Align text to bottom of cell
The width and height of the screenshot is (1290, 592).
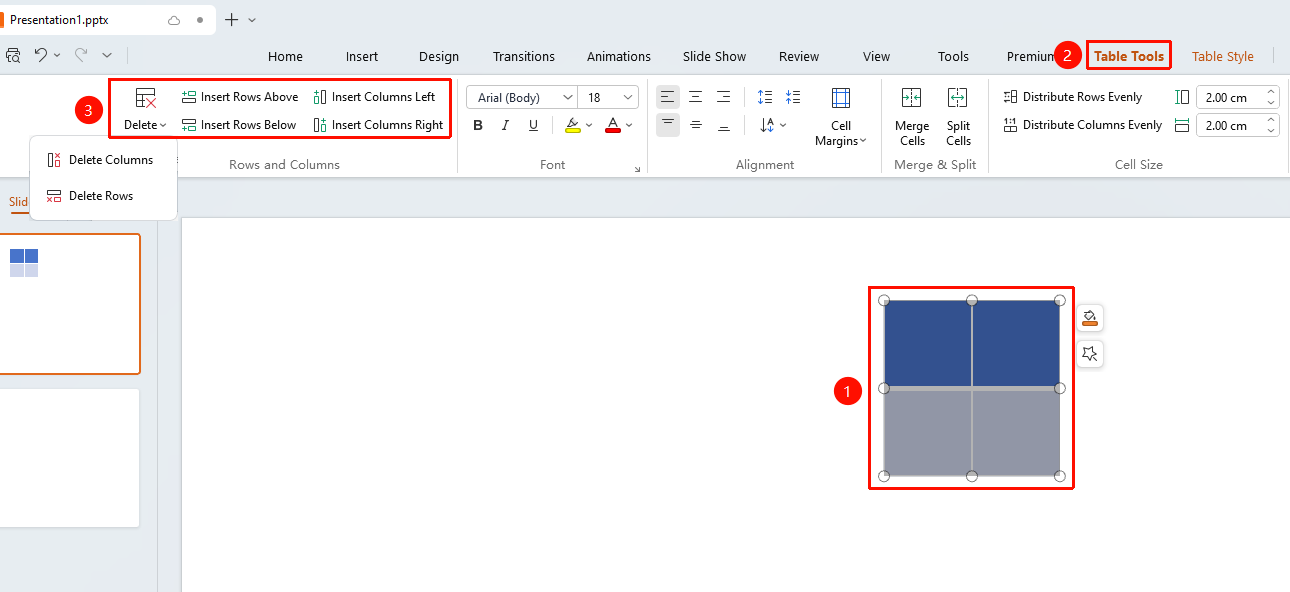tap(723, 125)
